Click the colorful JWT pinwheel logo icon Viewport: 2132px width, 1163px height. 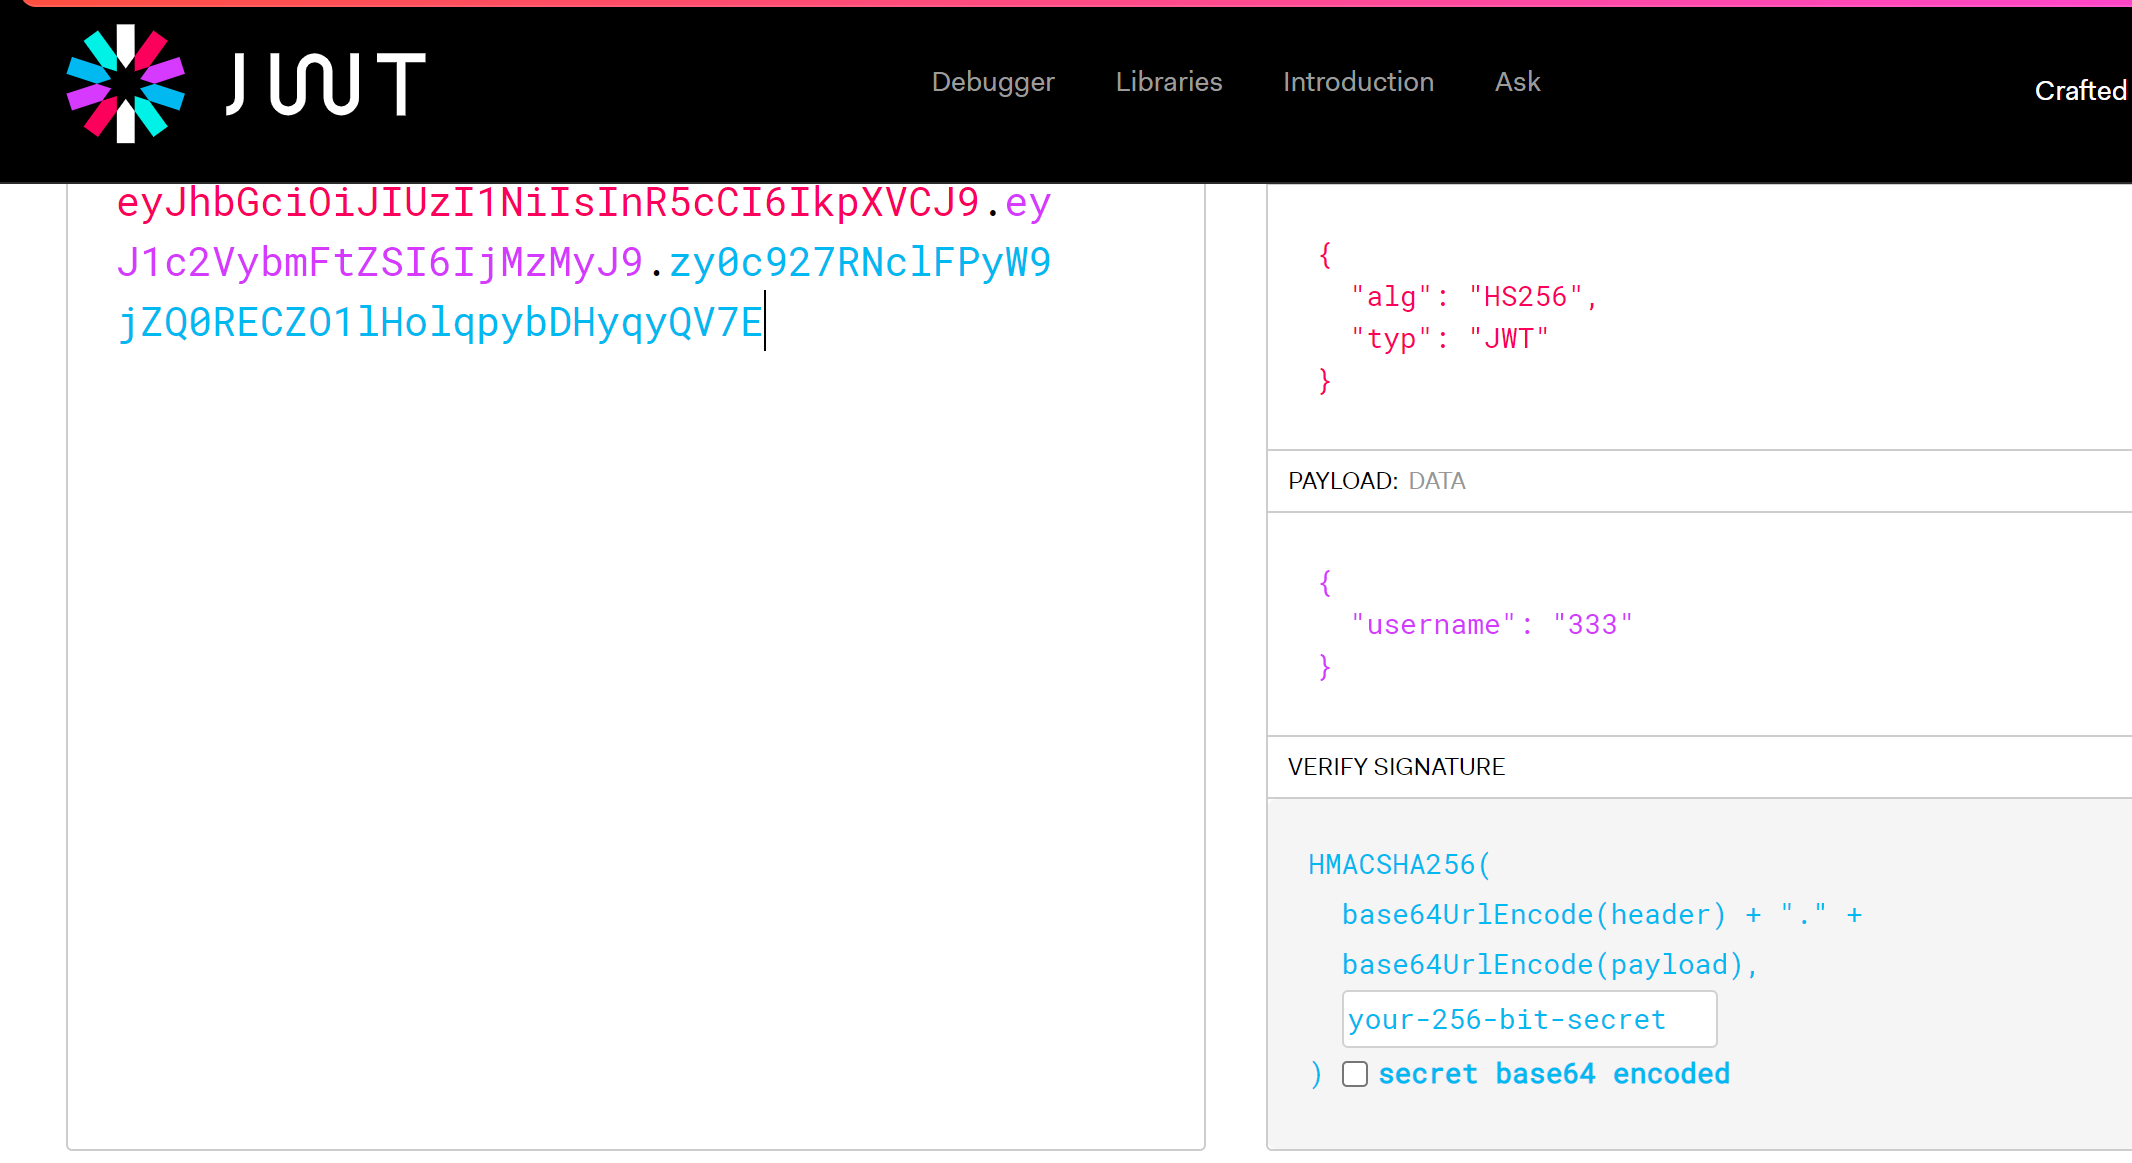(x=126, y=84)
